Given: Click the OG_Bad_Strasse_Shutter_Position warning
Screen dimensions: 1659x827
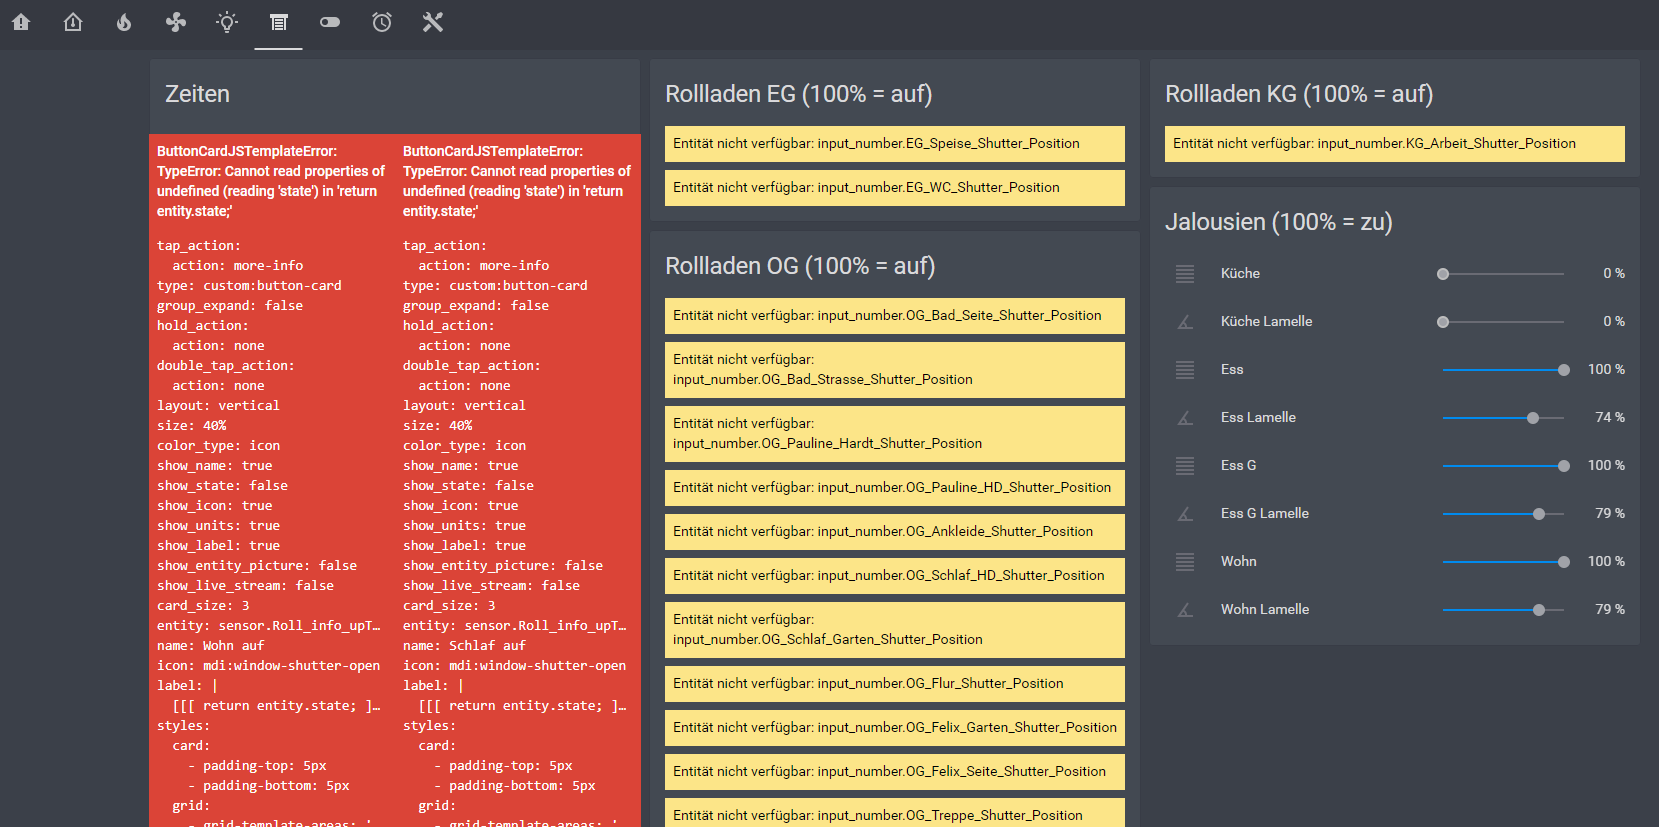Looking at the screenshot, I should 895,370.
